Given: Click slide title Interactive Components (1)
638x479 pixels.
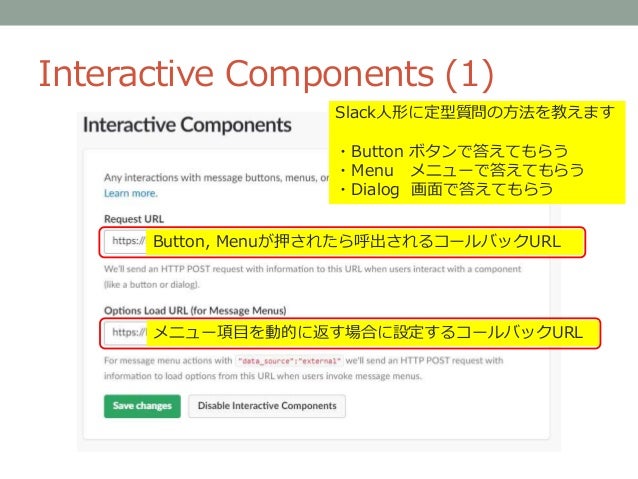Looking at the screenshot, I should (x=266, y=74).
